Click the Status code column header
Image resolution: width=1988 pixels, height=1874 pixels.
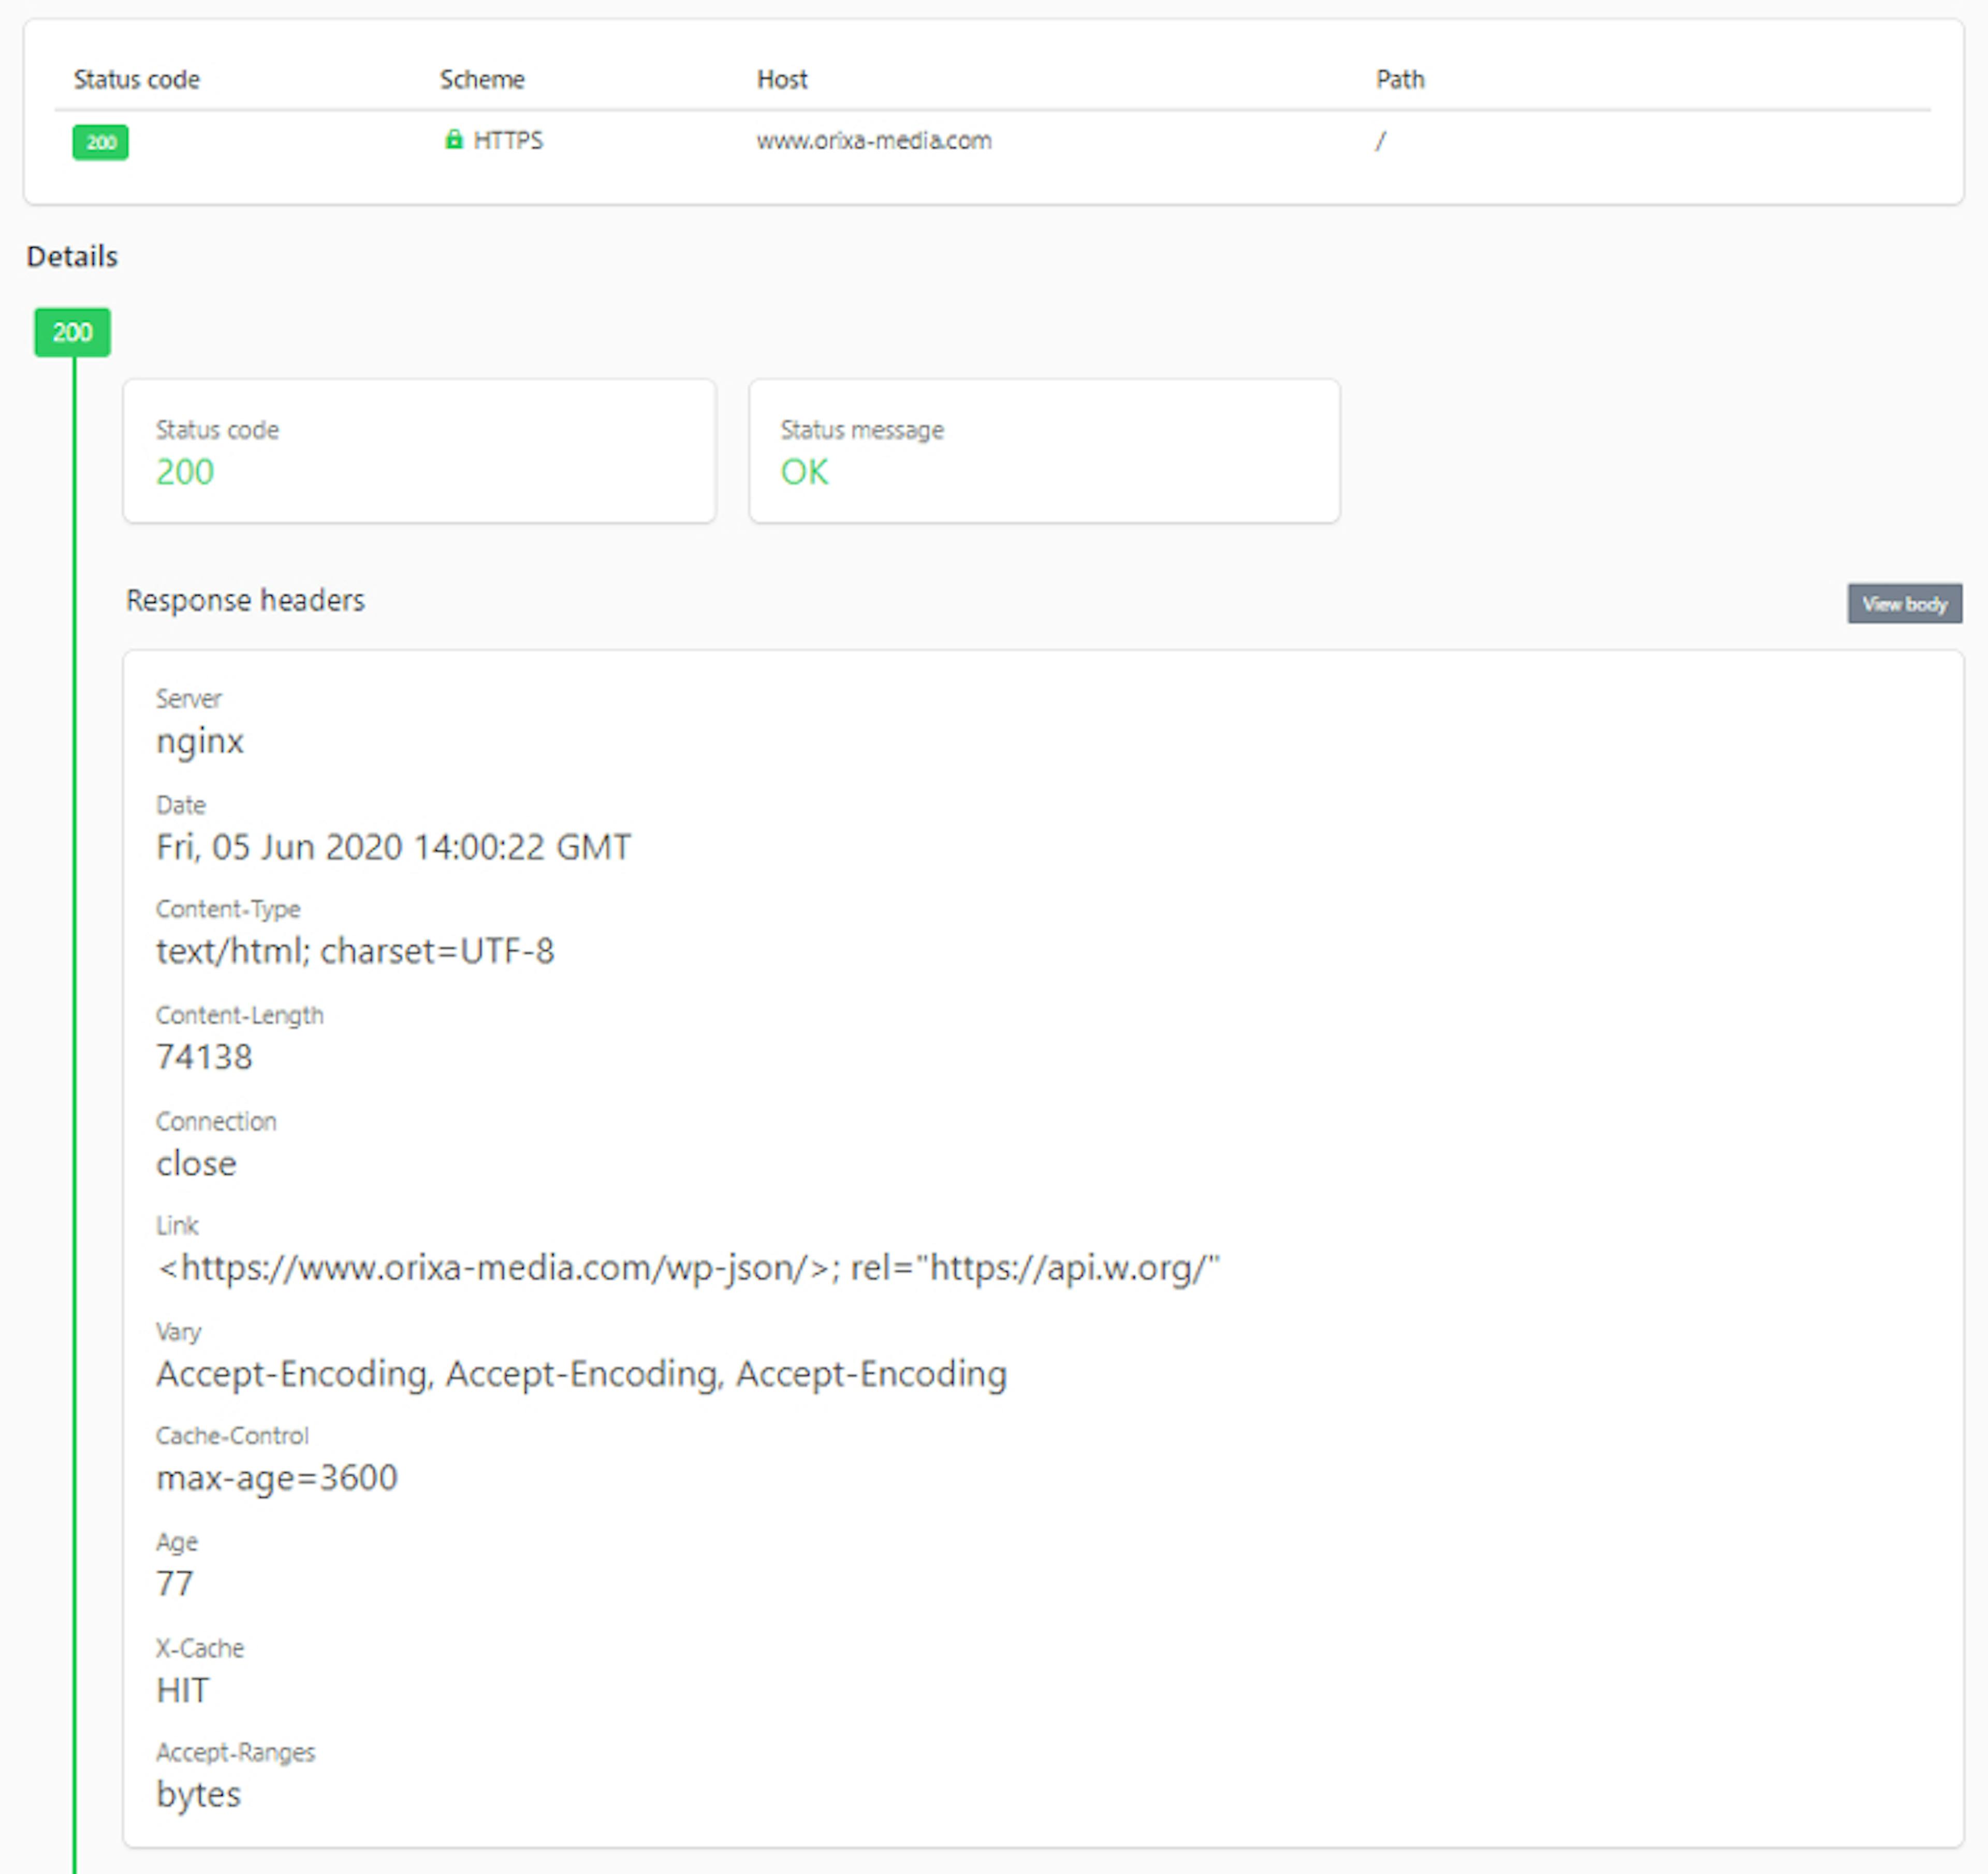tap(136, 79)
